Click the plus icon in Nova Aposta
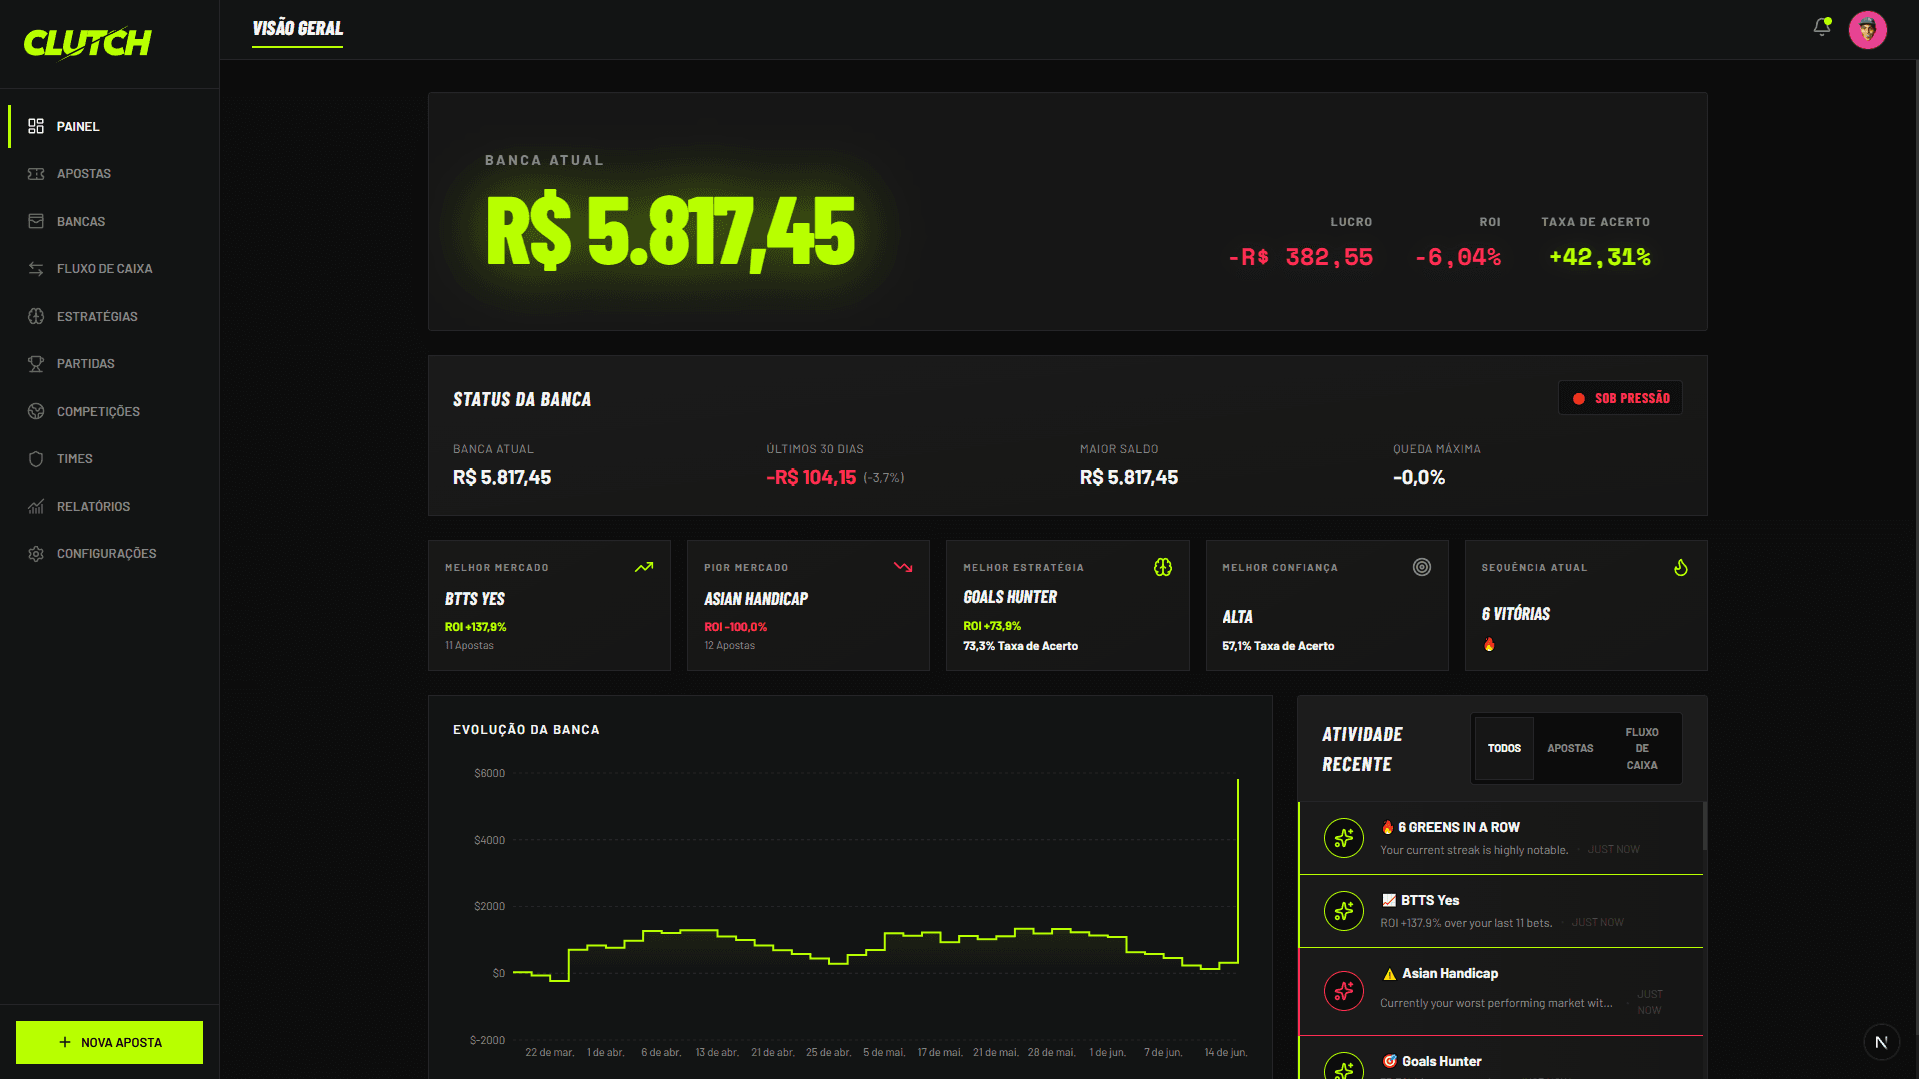This screenshot has width=1919, height=1079. tap(65, 1042)
